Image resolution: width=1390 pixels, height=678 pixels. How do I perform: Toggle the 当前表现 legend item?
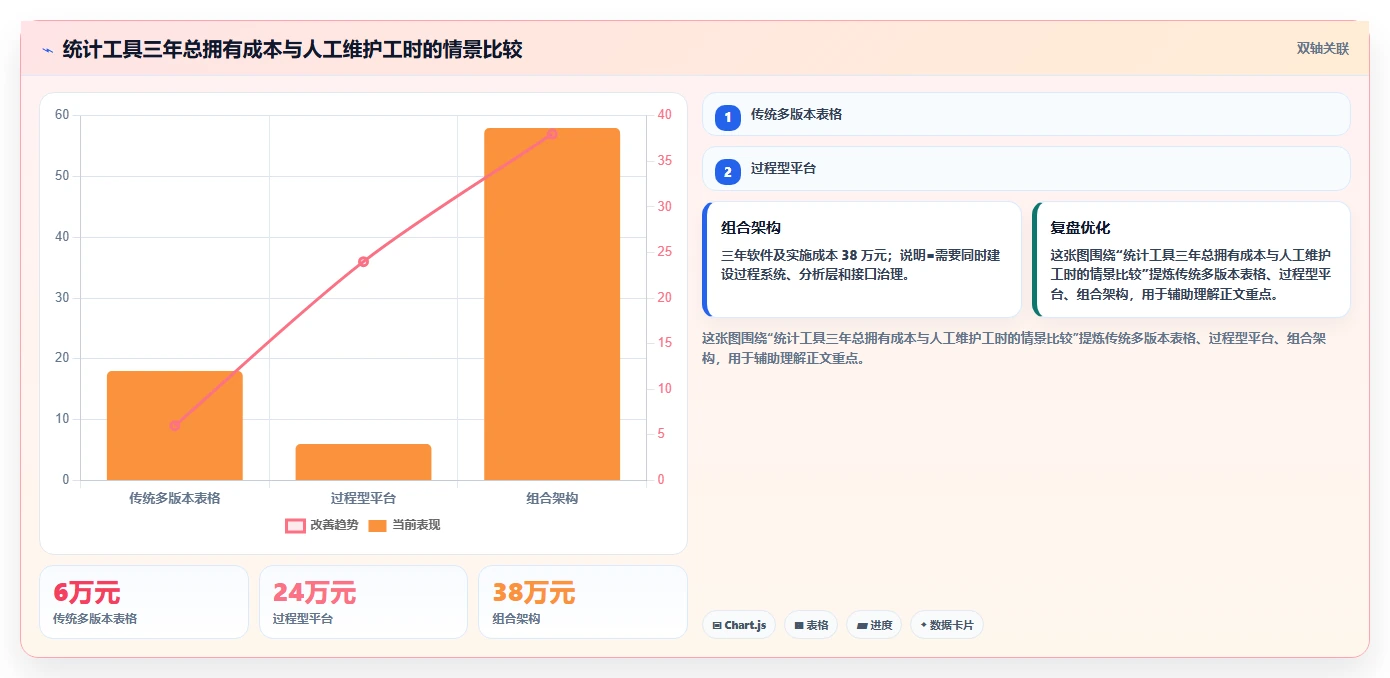[x=404, y=525]
